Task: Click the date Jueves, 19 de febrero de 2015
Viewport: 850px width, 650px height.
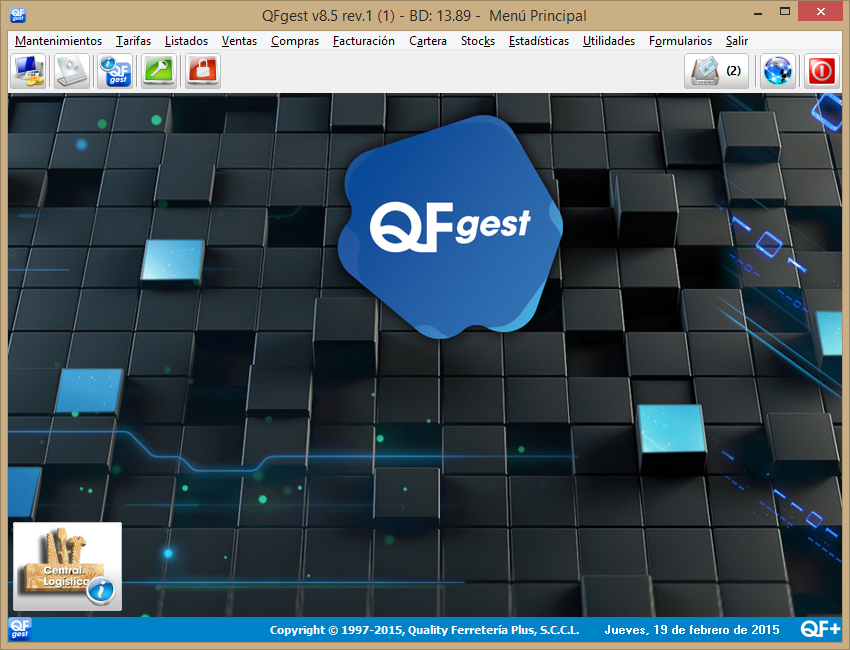Action: (x=692, y=630)
